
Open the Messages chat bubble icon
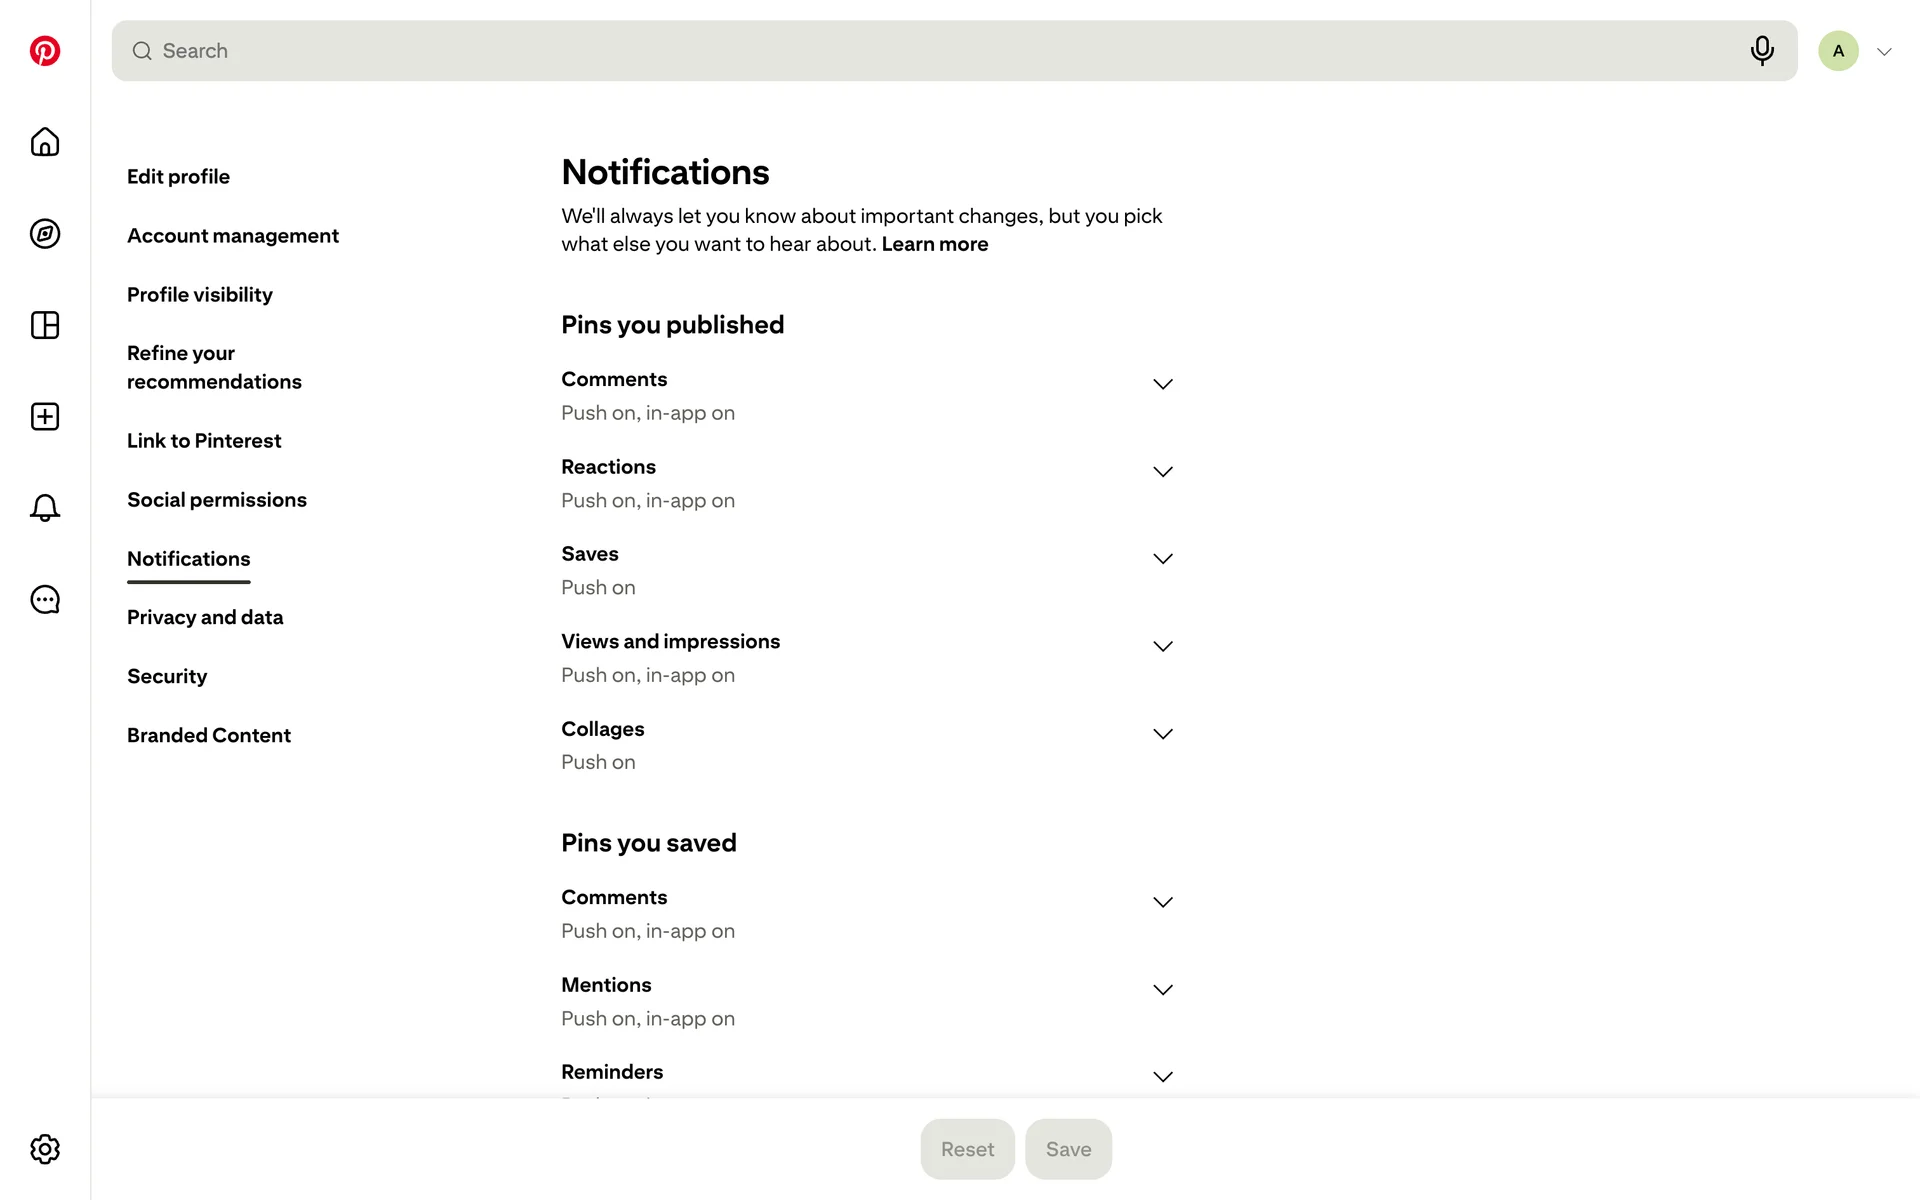tap(45, 600)
